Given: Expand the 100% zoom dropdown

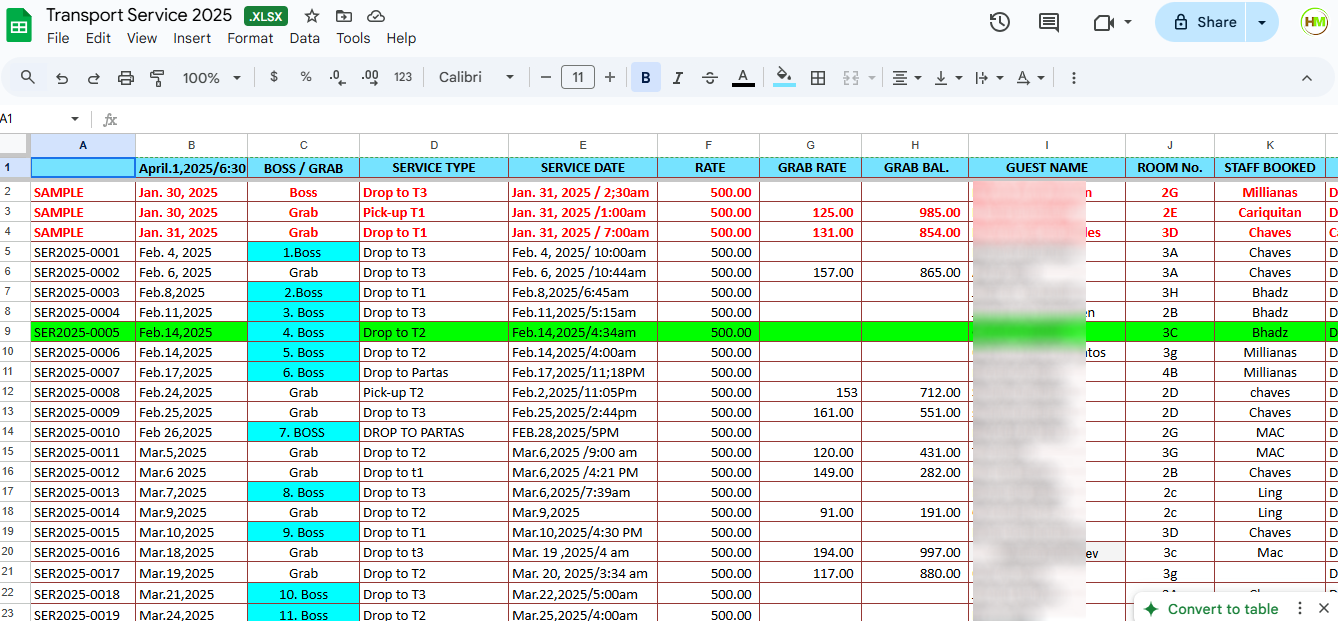Looking at the screenshot, I should pyautogui.click(x=212, y=78).
